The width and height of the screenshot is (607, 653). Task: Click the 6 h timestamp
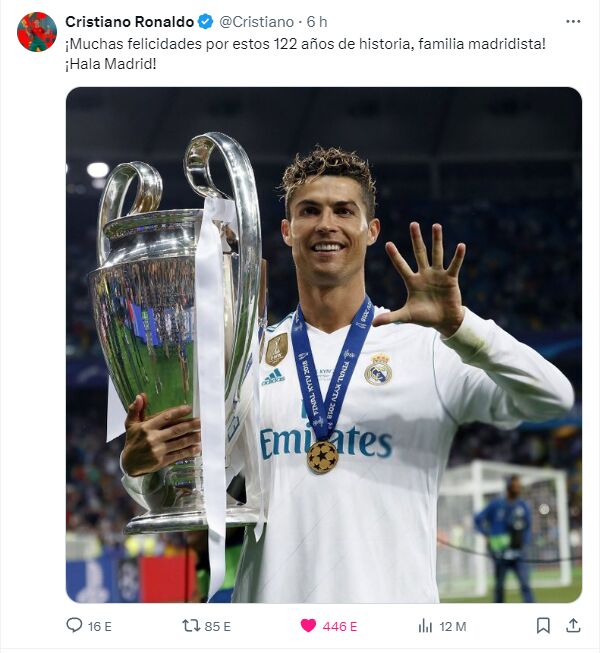[317, 22]
